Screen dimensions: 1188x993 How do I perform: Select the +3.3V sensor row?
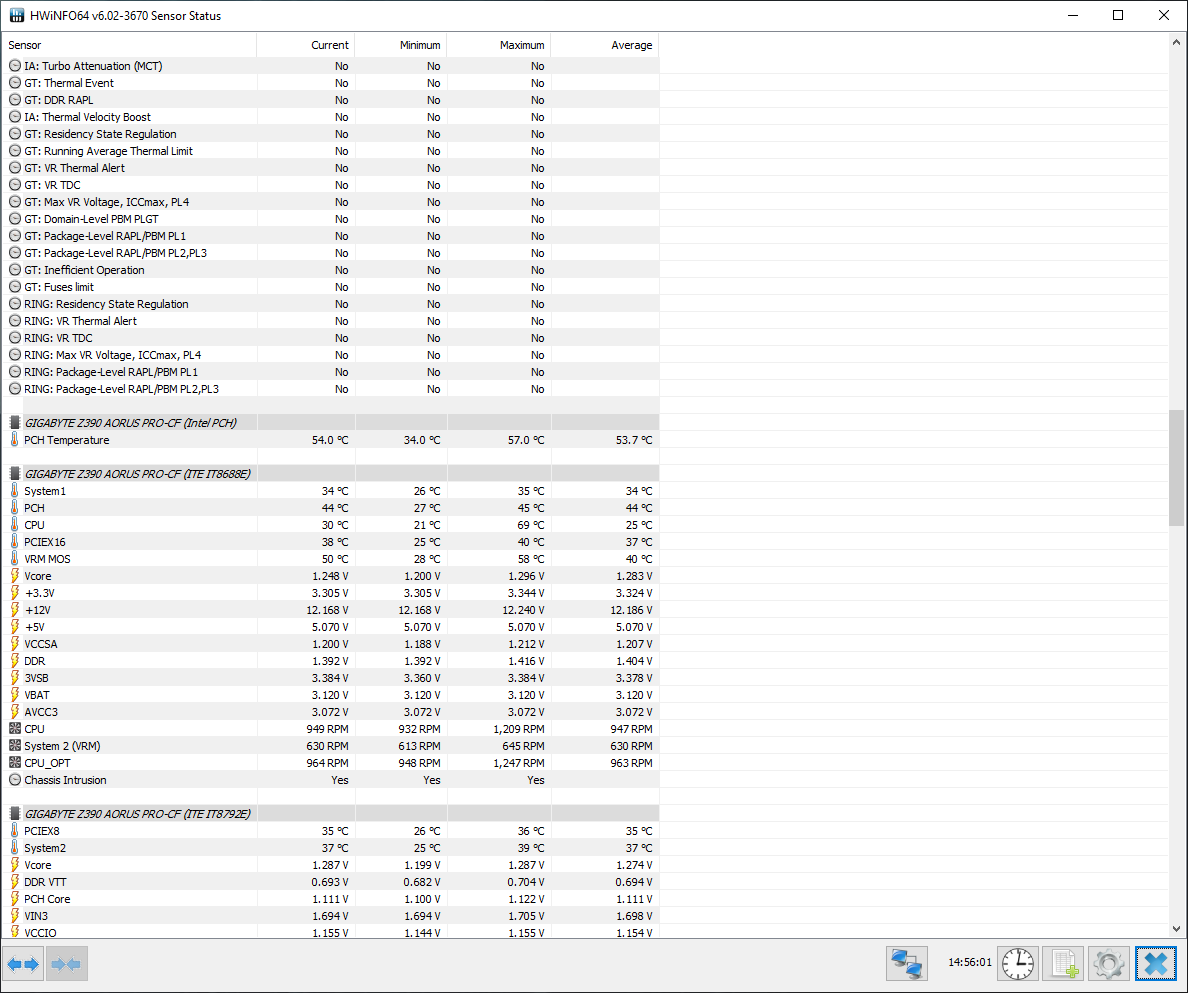330,593
